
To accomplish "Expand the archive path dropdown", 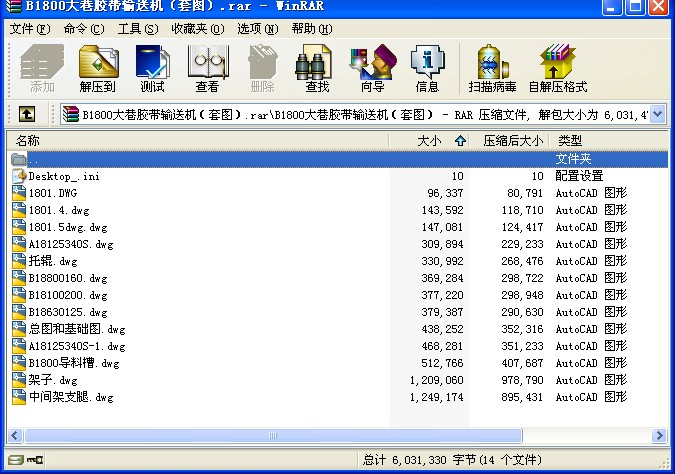I will [x=657, y=114].
